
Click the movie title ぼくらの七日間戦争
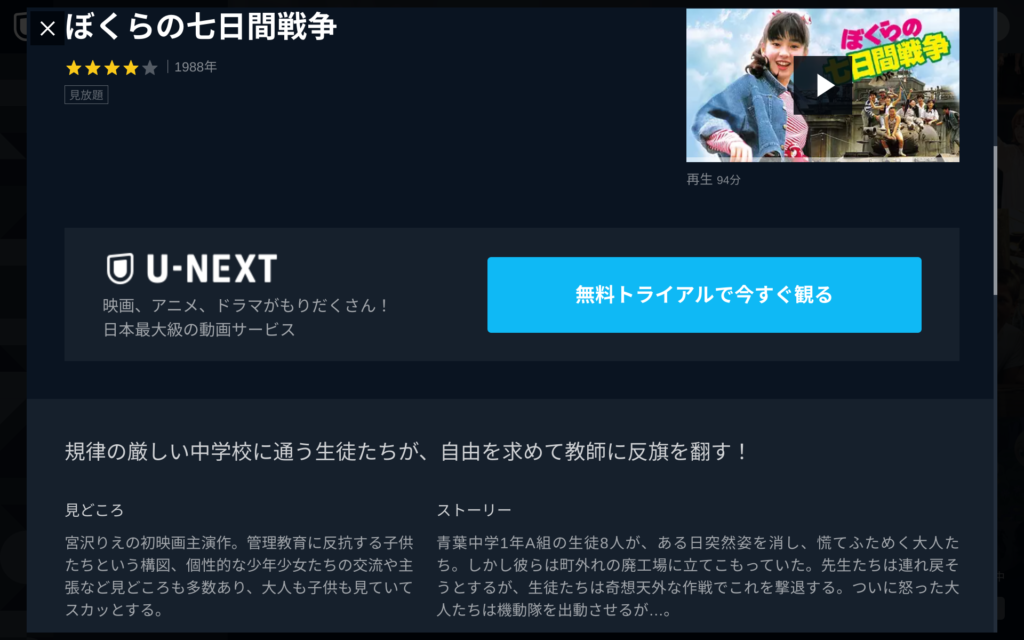coord(200,27)
